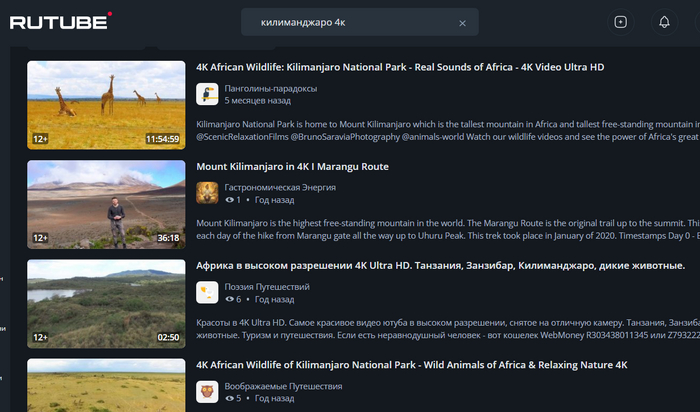Viewport: 700px width, 412px height.
Task: Click the upload video plus icon
Action: tap(620, 22)
